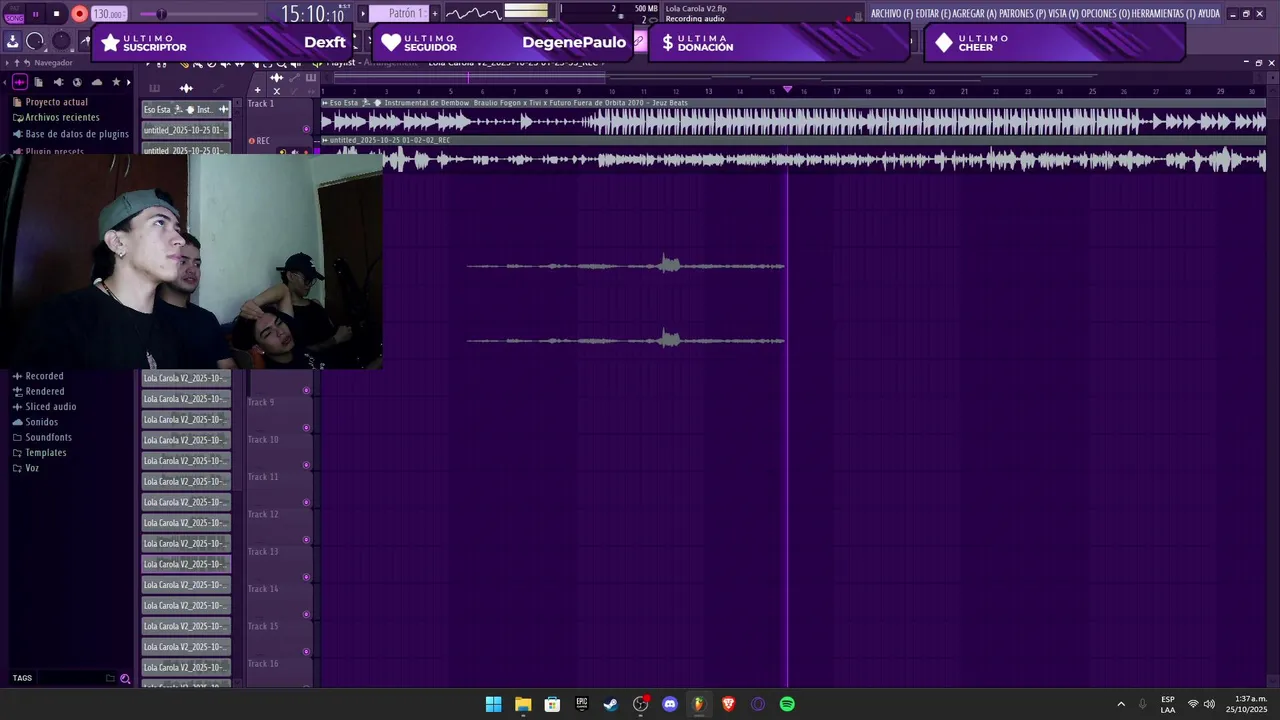Viewport: 1280px width, 720px height.
Task: Open Windows Start menu
Action: [x=493, y=704]
